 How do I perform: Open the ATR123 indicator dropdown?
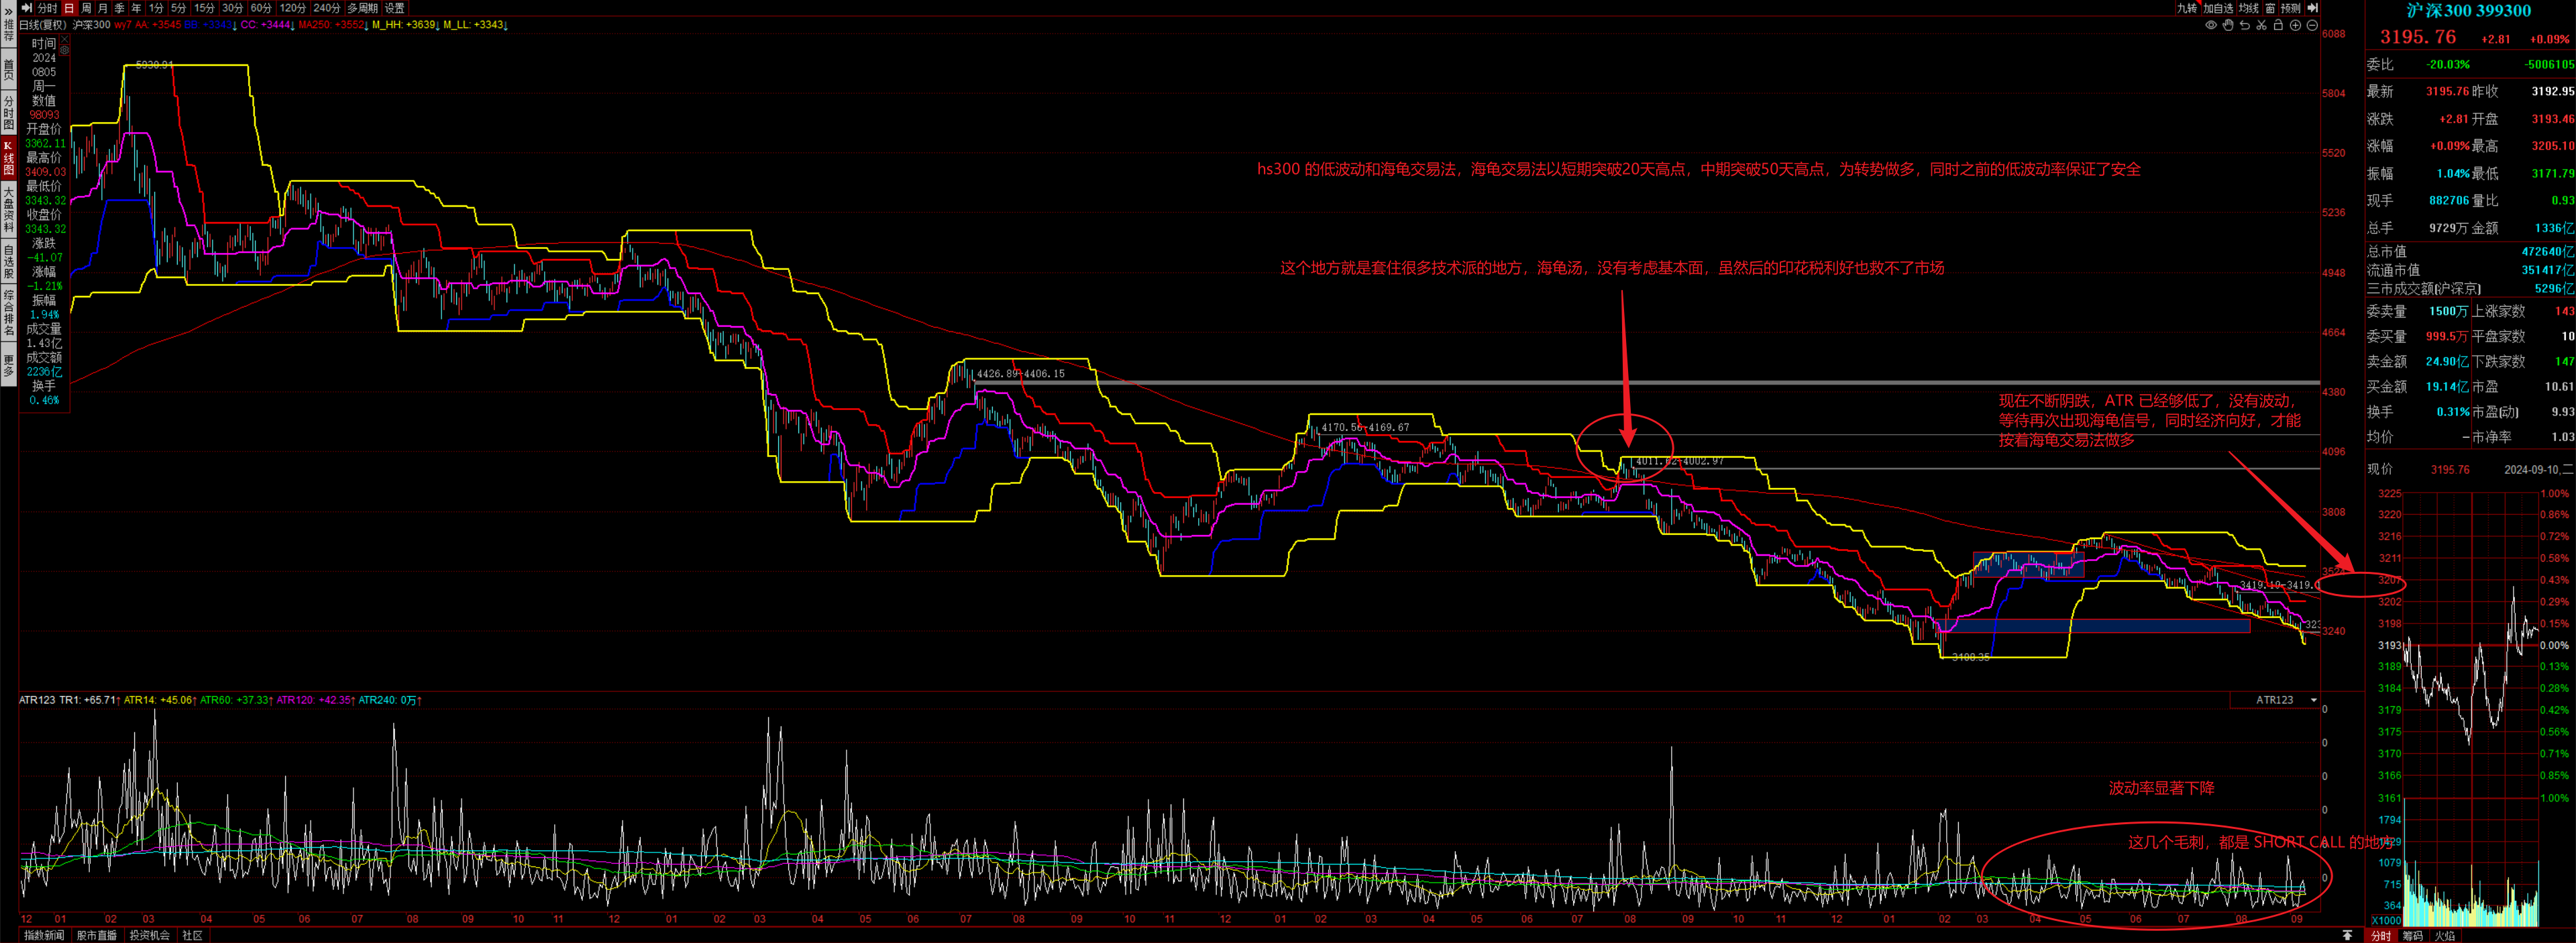[2313, 700]
